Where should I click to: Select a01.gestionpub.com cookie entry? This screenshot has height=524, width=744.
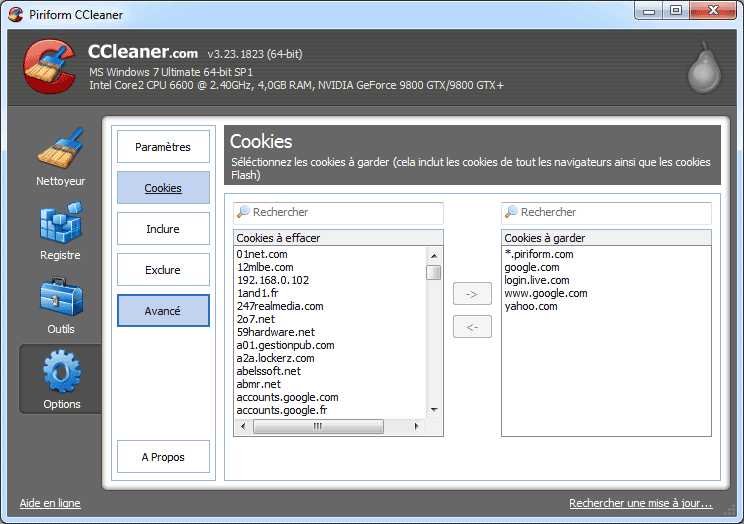285,345
